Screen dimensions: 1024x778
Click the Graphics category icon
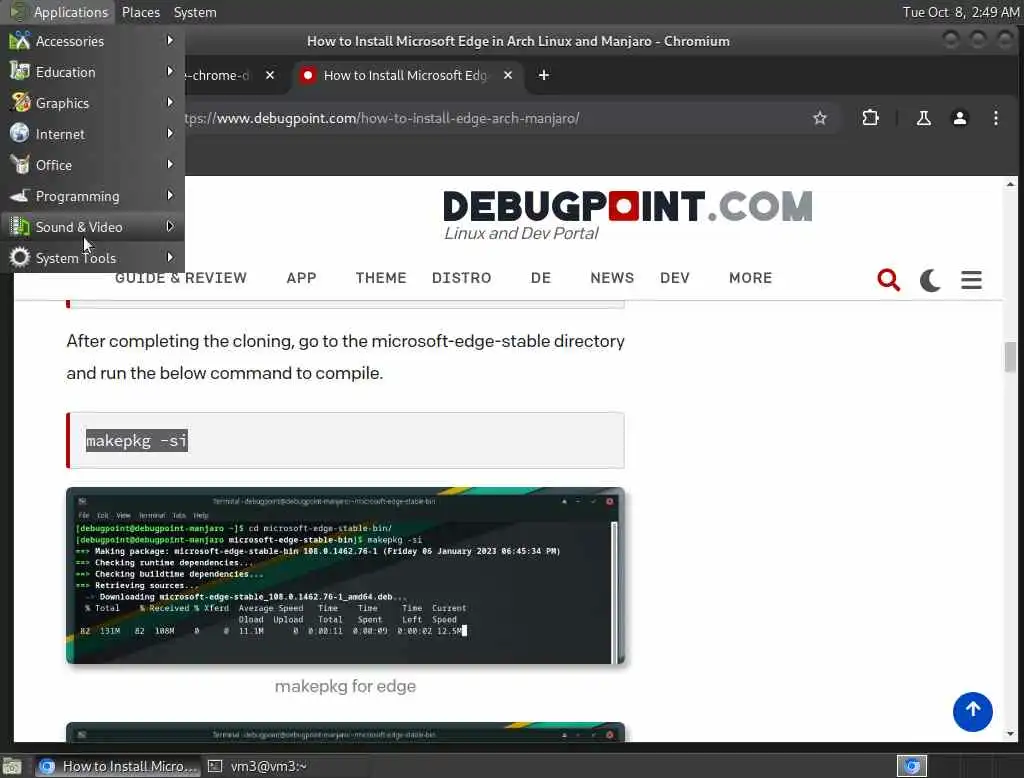click(20, 103)
